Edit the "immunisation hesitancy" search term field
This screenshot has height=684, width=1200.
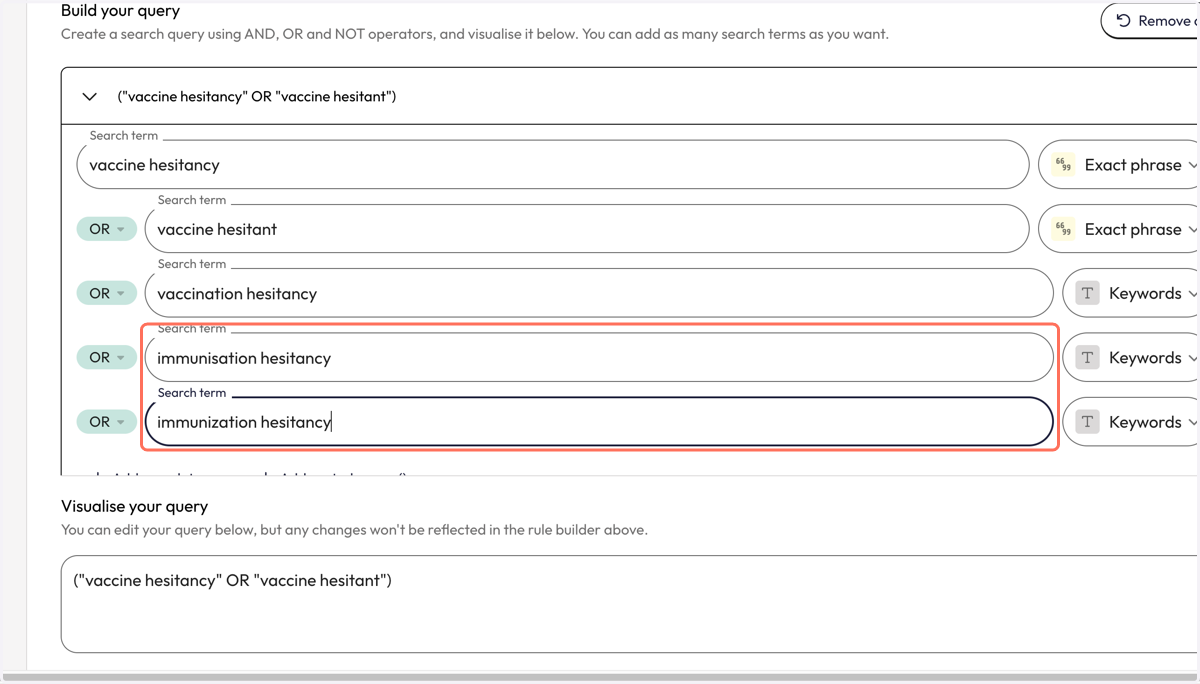(x=599, y=358)
